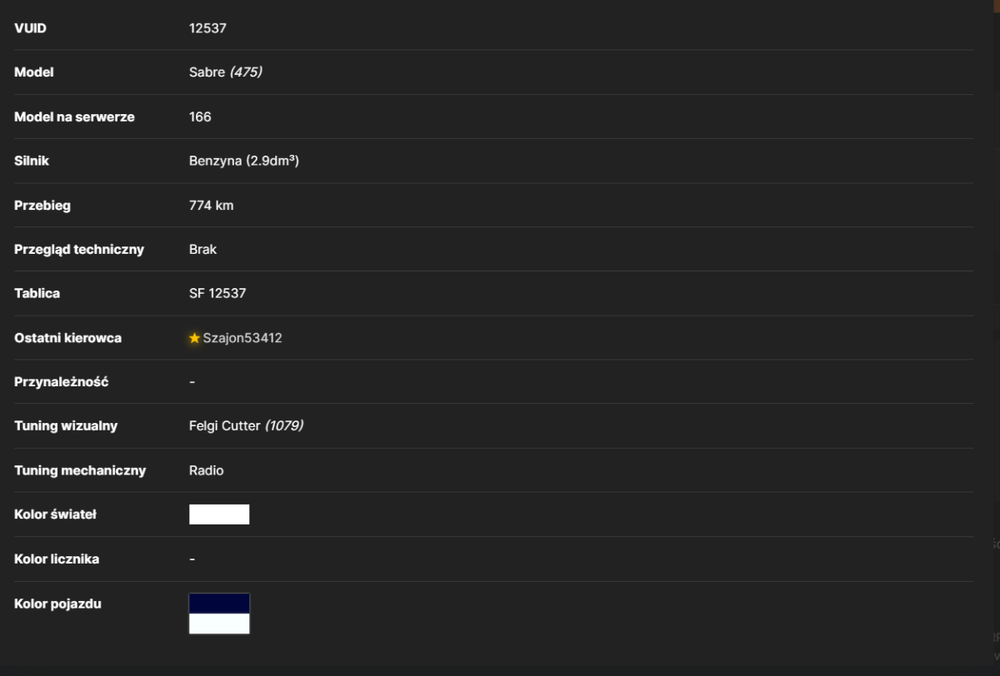Image resolution: width=1000 pixels, height=676 pixels.
Task: Click Brak in Przegląd techniczny row
Action: point(203,249)
